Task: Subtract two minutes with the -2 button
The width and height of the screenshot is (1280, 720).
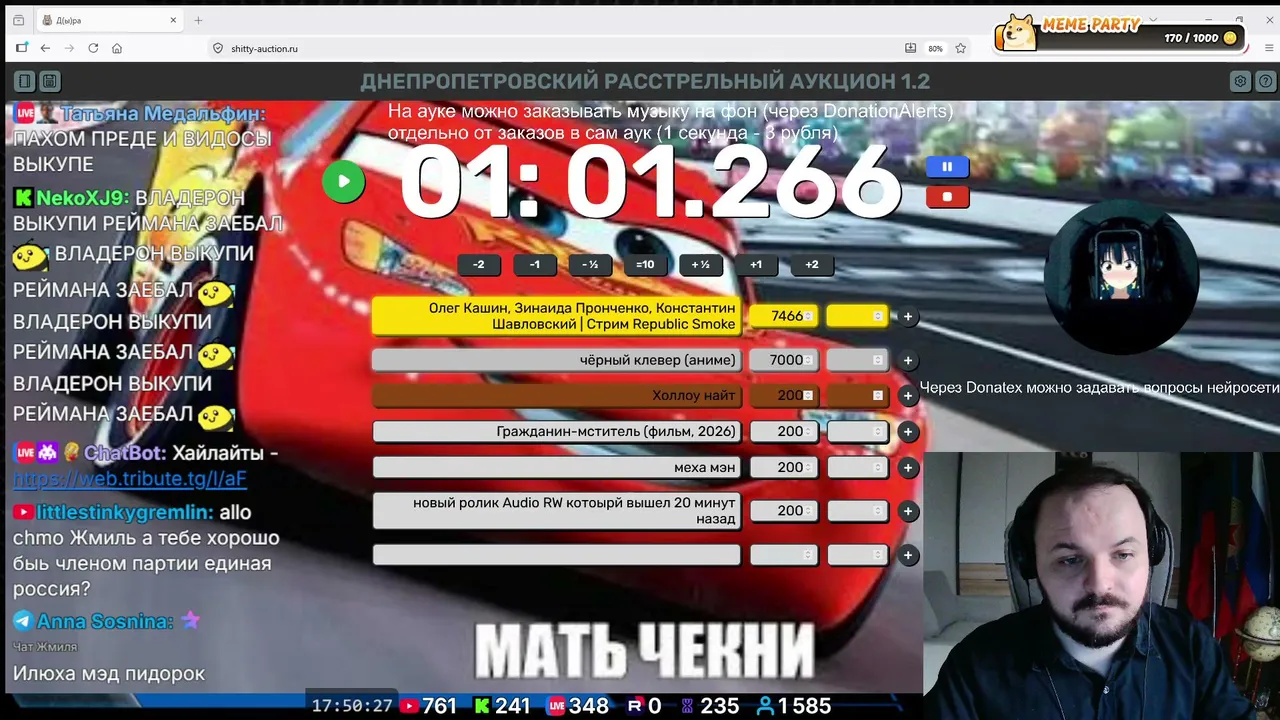Action: pos(478,265)
